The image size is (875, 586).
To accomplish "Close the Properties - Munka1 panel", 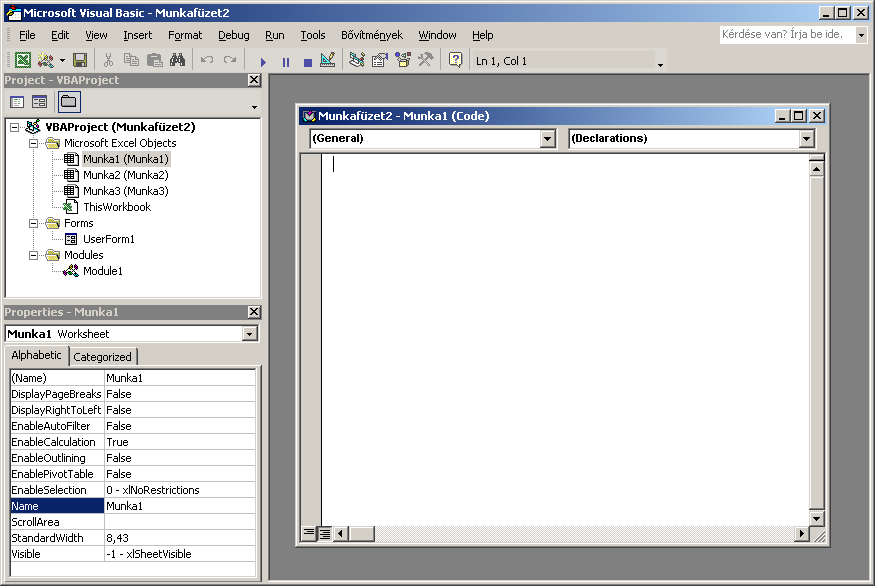I will (254, 312).
